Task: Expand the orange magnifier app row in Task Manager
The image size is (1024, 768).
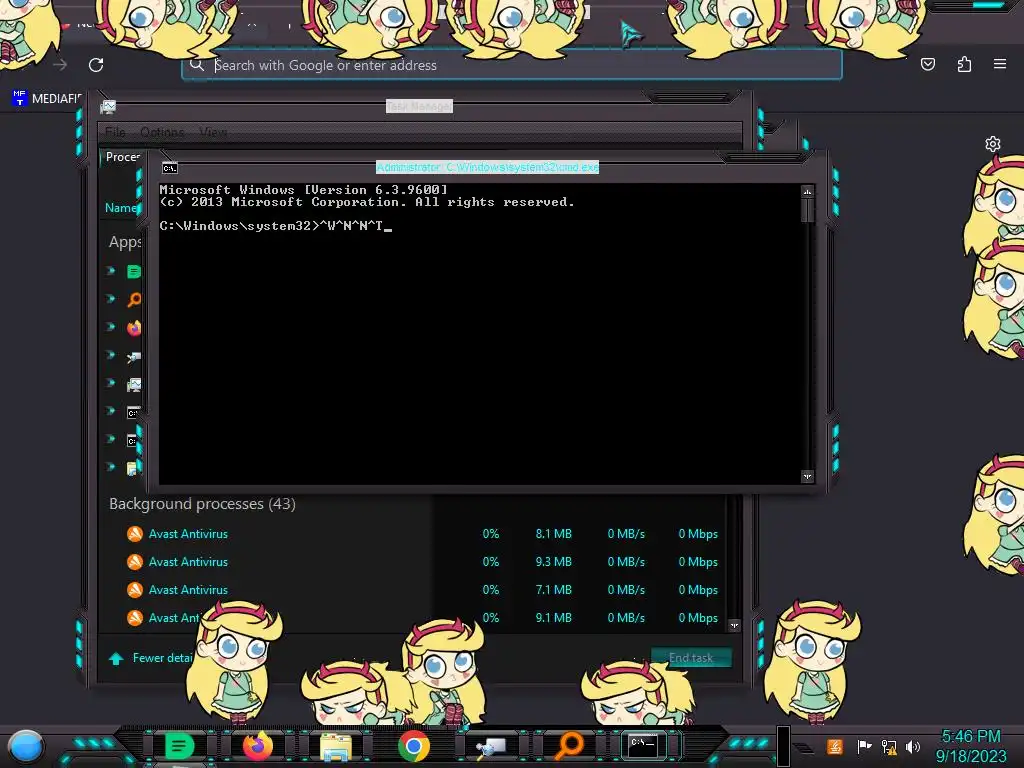Action: 111,298
